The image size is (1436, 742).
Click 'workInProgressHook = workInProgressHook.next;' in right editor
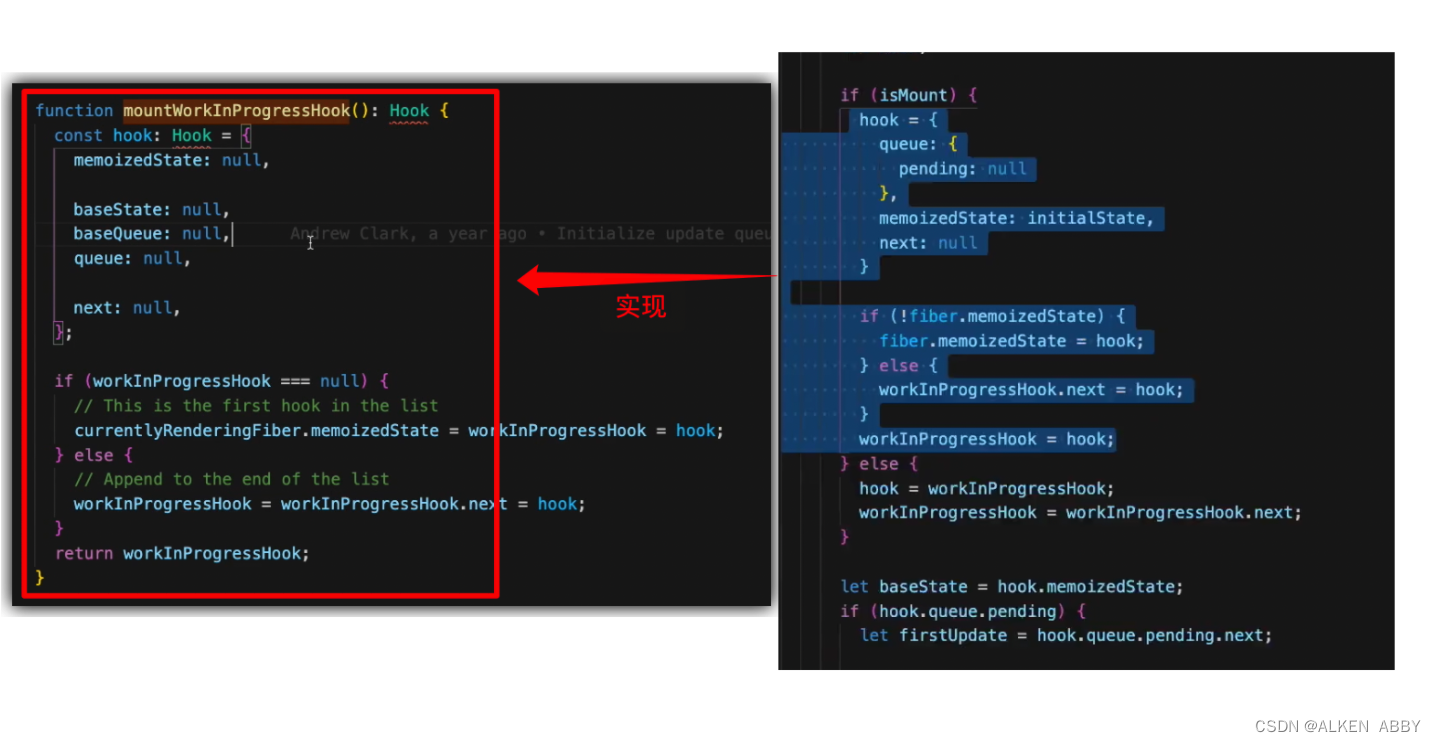(x=1081, y=513)
